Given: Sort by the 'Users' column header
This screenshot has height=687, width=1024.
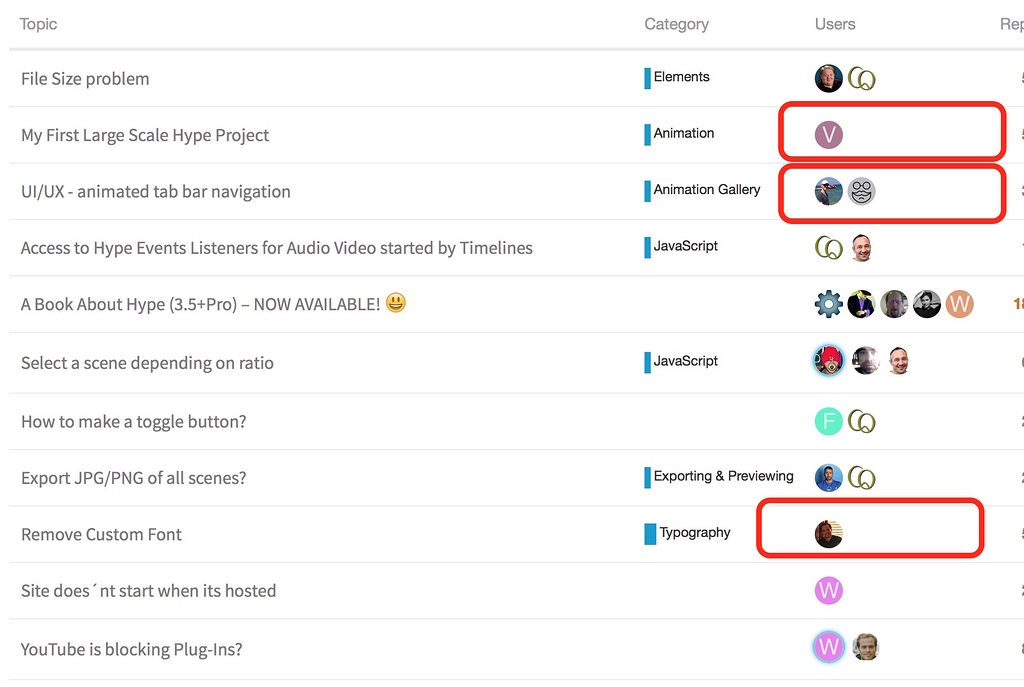Looking at the screenshot, I should [835, 23].
